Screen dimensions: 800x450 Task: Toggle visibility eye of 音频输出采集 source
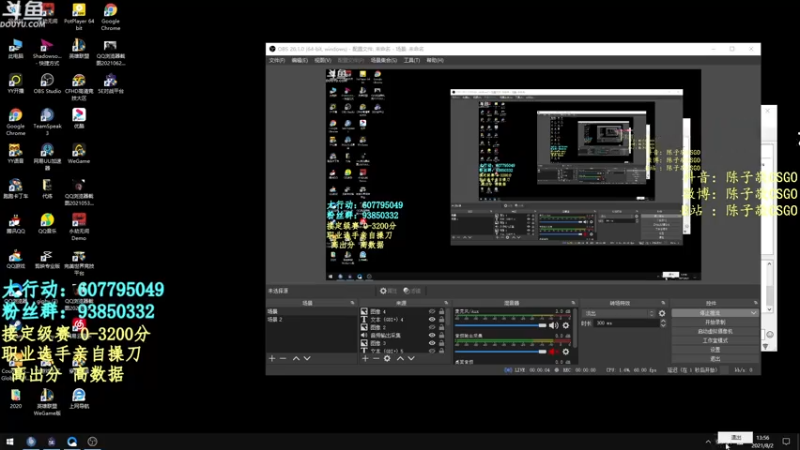pos(432,335)
